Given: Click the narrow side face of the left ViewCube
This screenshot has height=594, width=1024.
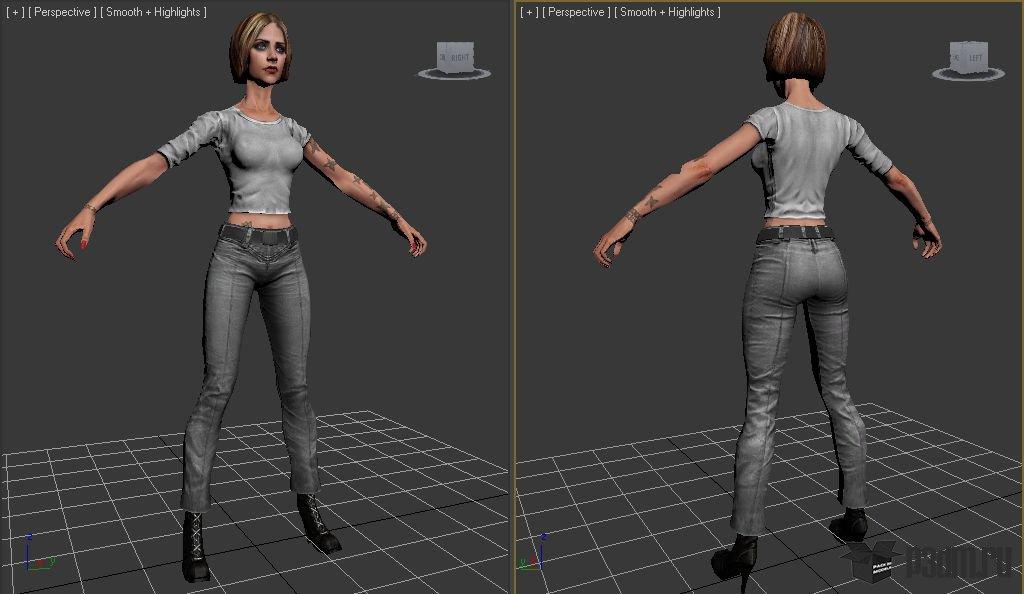Looking at the screenshot, I should pos(442,57).
